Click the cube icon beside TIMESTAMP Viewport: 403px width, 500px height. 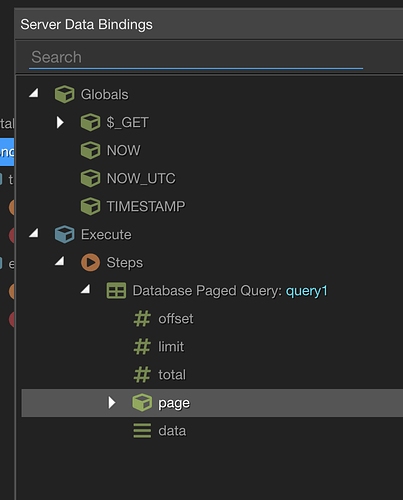[x=90, y=206]
